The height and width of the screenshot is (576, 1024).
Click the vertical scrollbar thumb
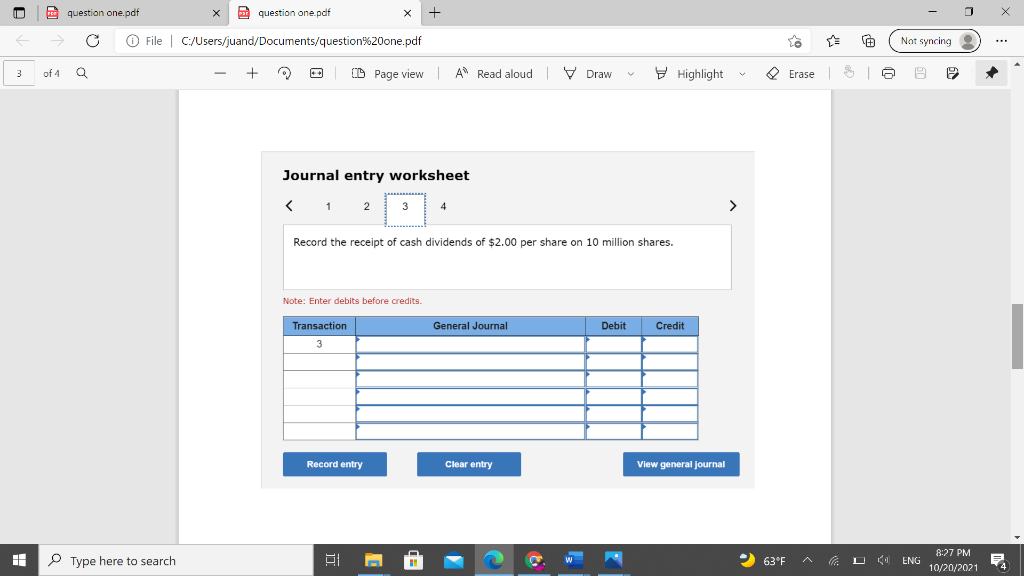(x=1017, y=336)
